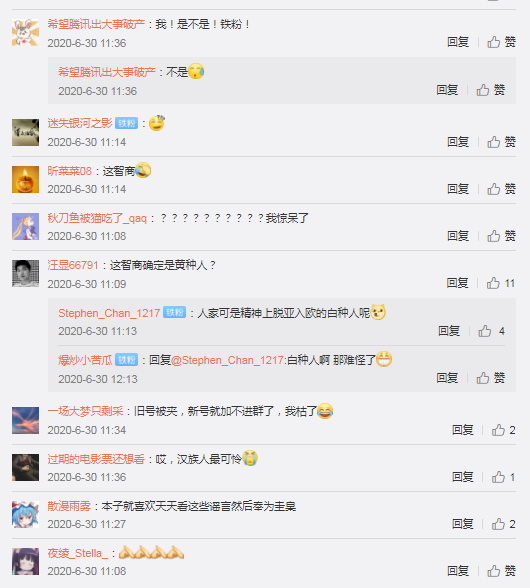Like the comment by 秋刀鱼被猫吃了_qaq

(x=501, y=236)
